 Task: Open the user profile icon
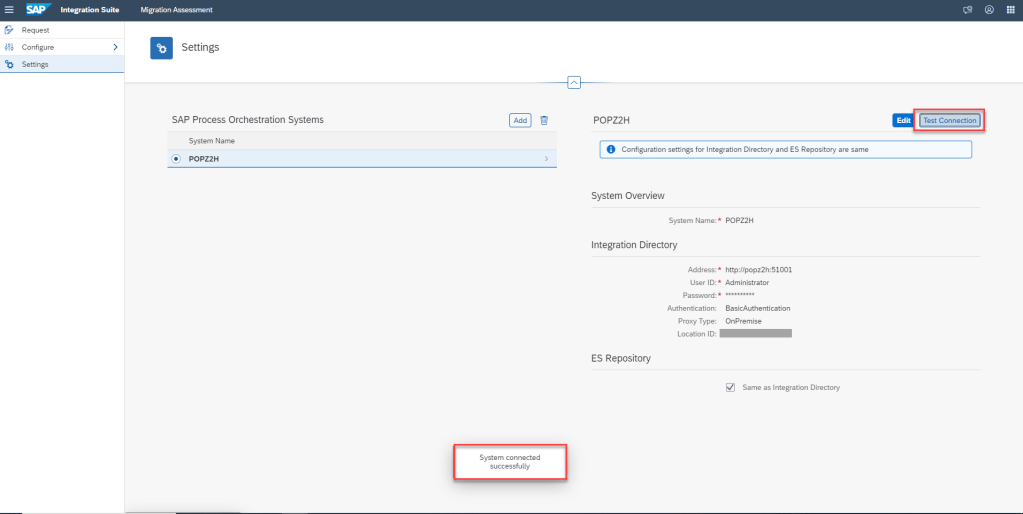tap(989, 10)
